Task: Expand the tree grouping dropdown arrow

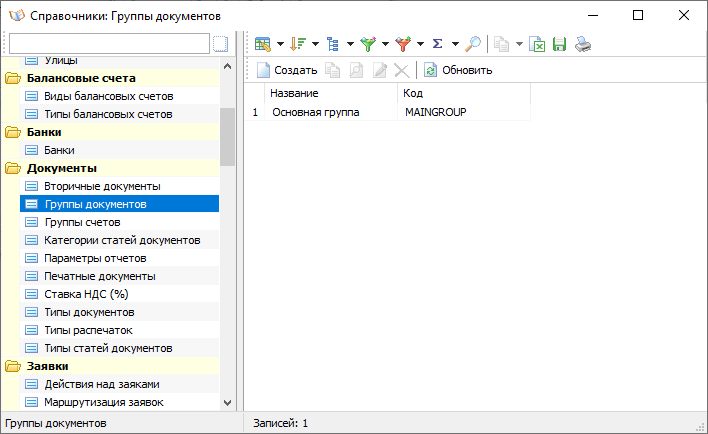Action: point(350,44)
